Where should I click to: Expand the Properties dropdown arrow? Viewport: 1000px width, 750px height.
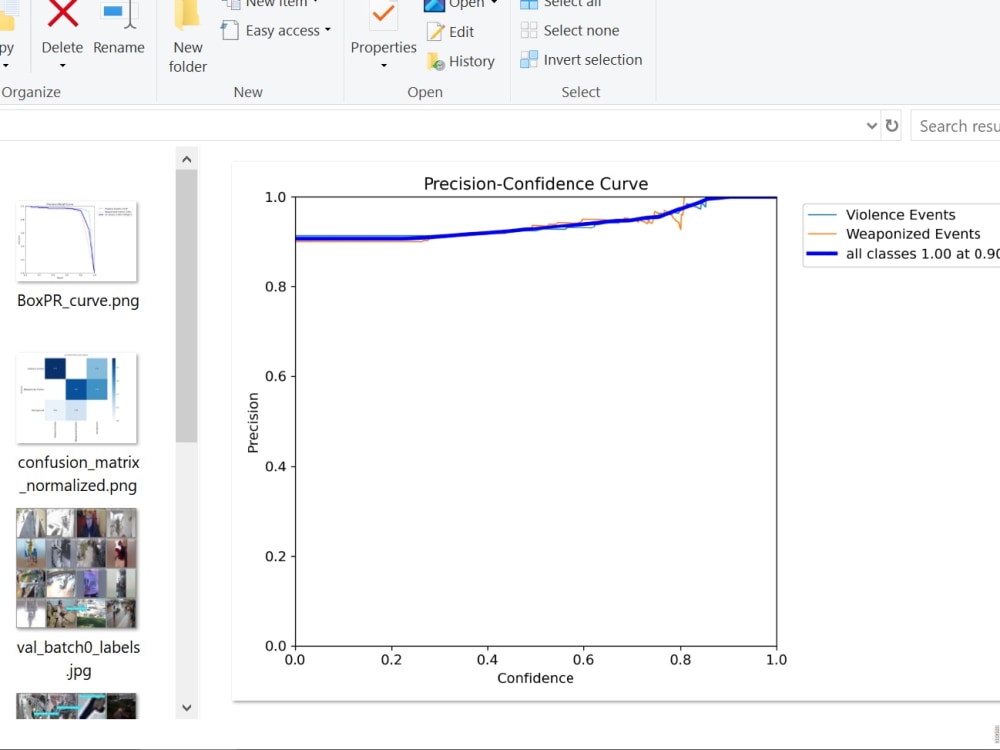[383, 66]
